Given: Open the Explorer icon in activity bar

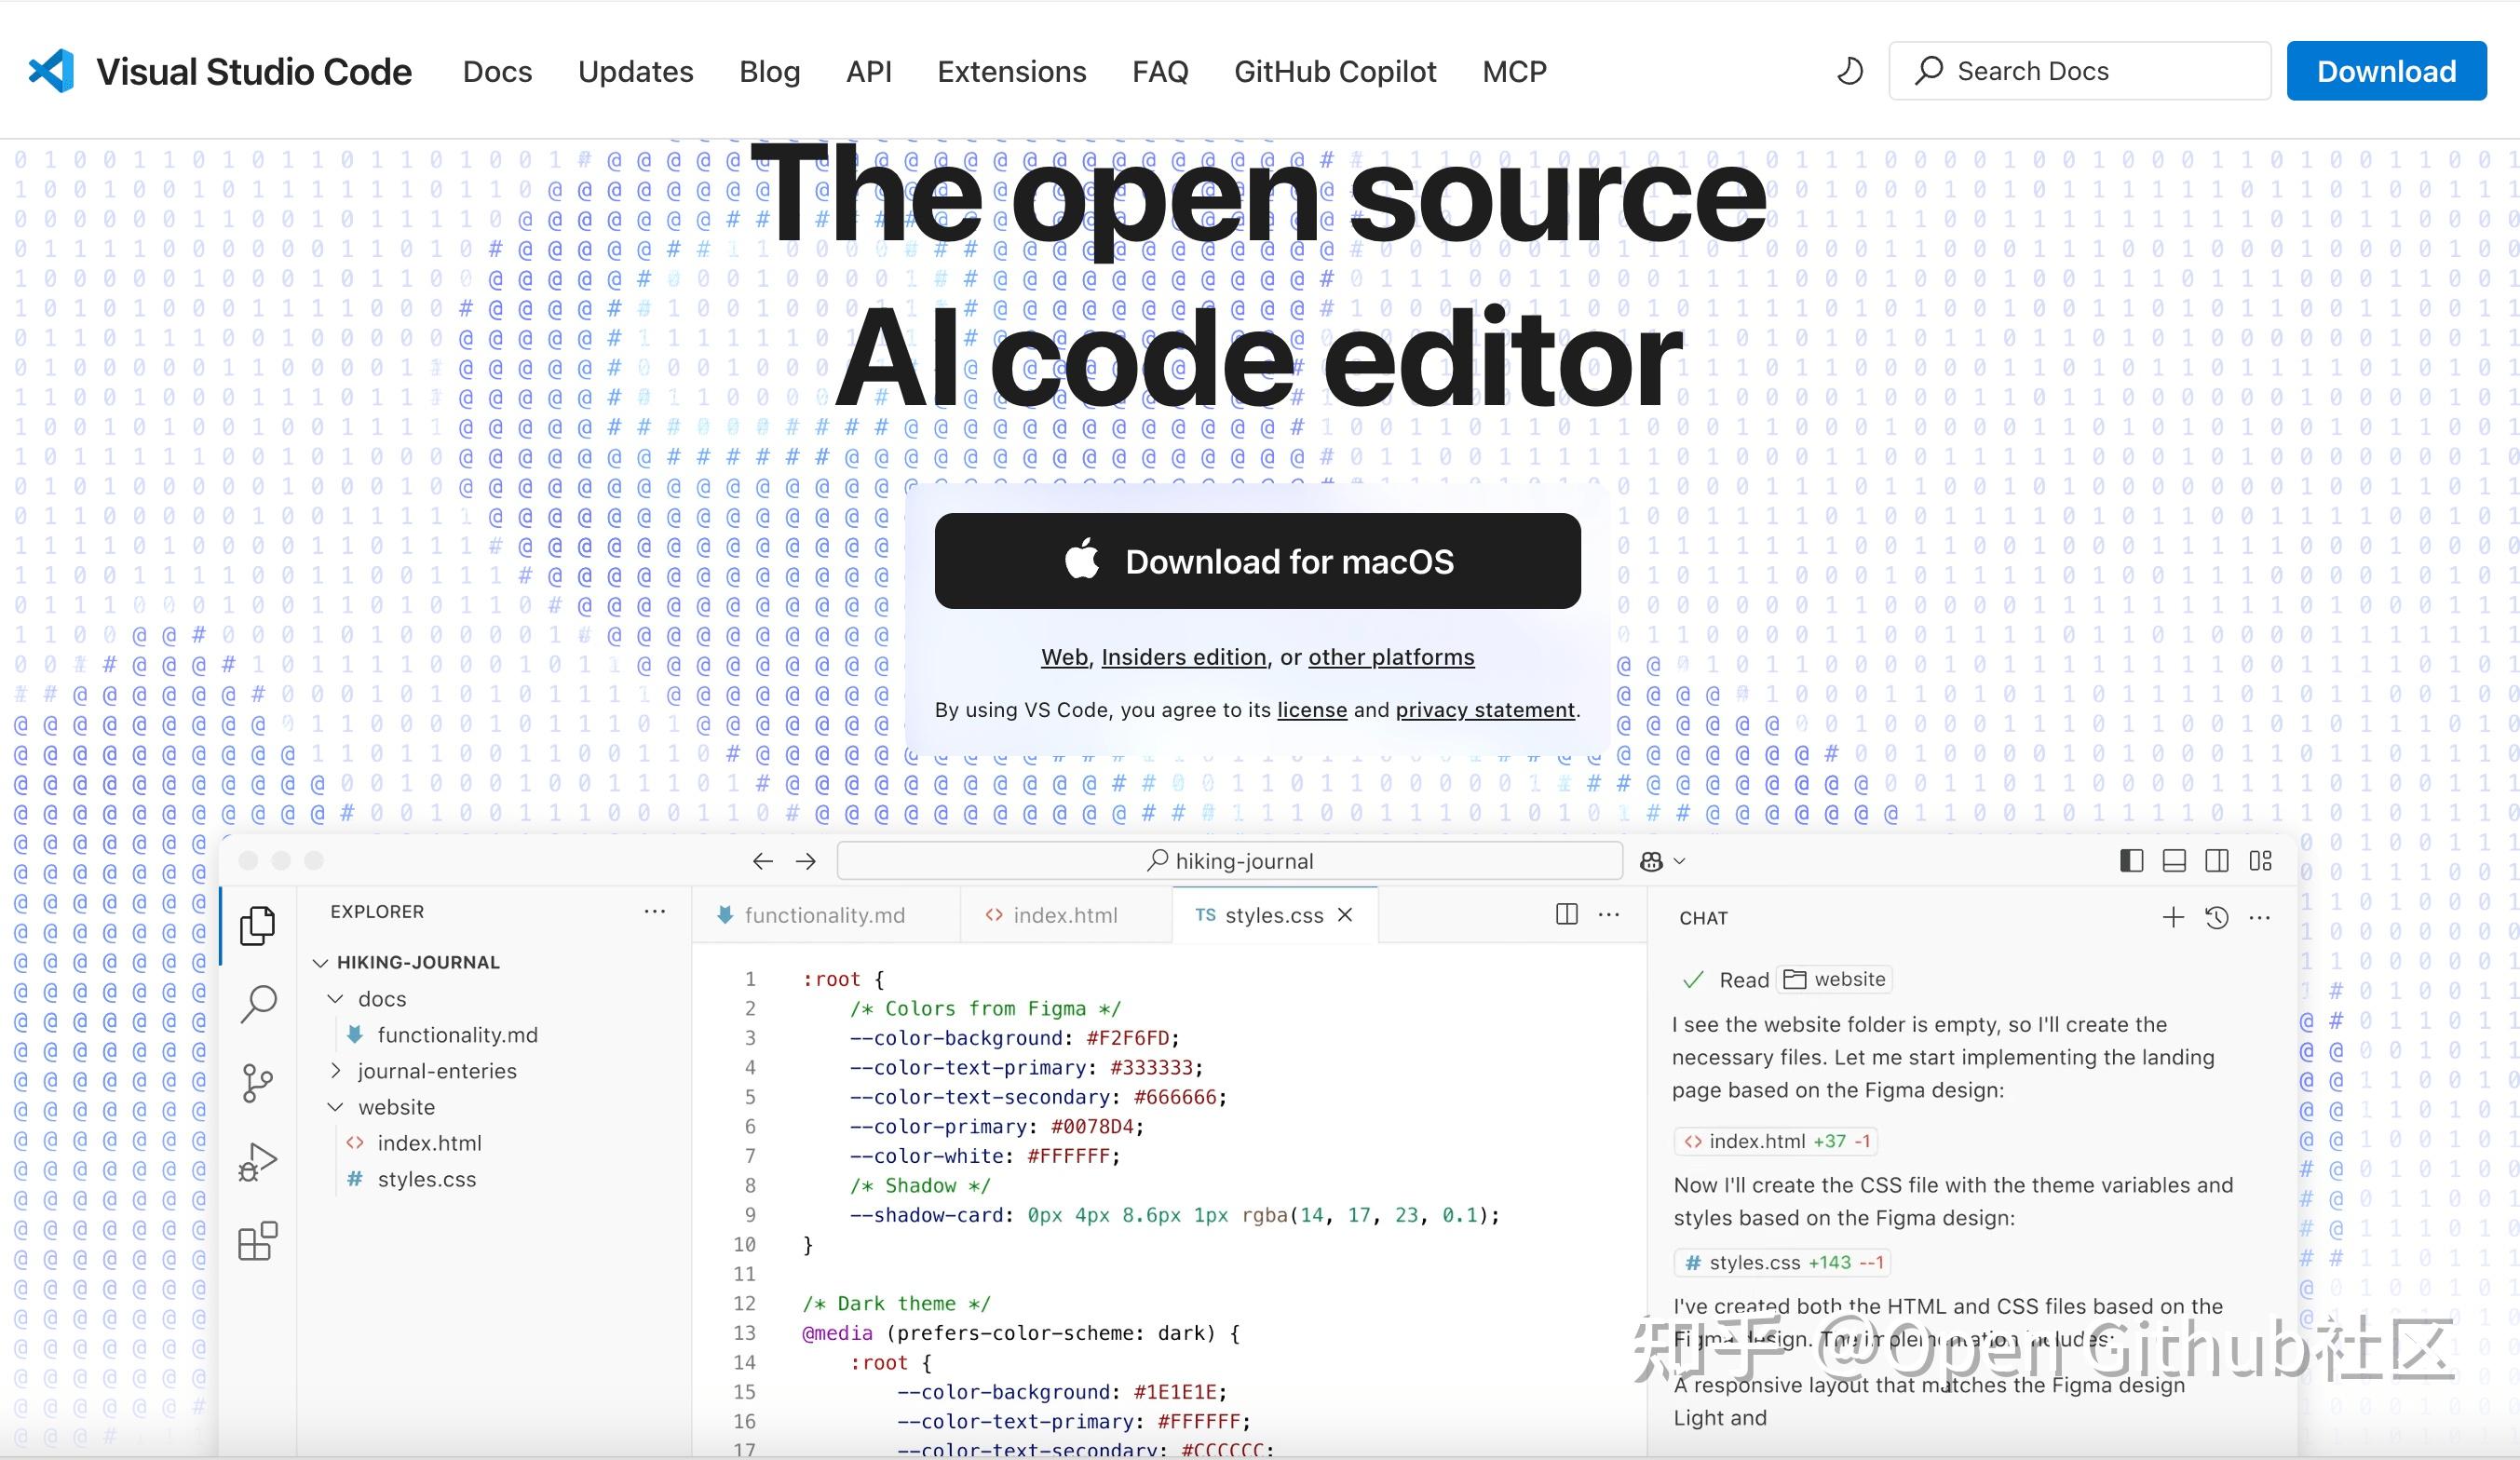Looking at the screenshot, I should [258, 925].
